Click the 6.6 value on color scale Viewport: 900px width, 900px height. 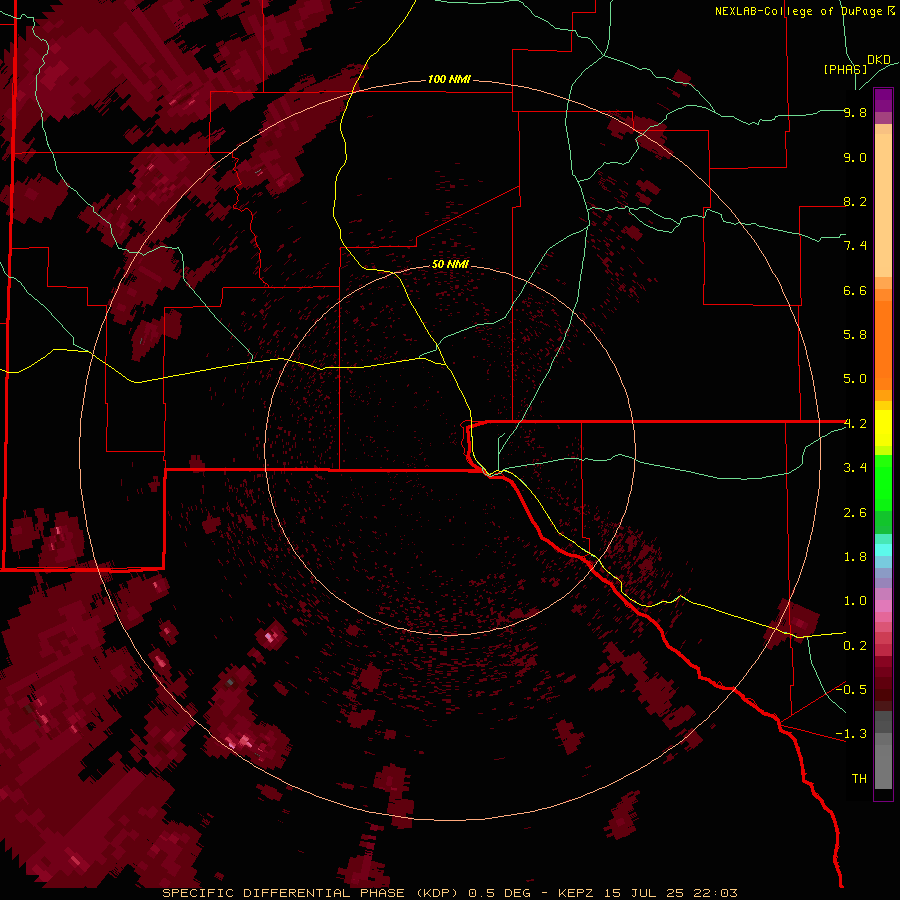855,290
